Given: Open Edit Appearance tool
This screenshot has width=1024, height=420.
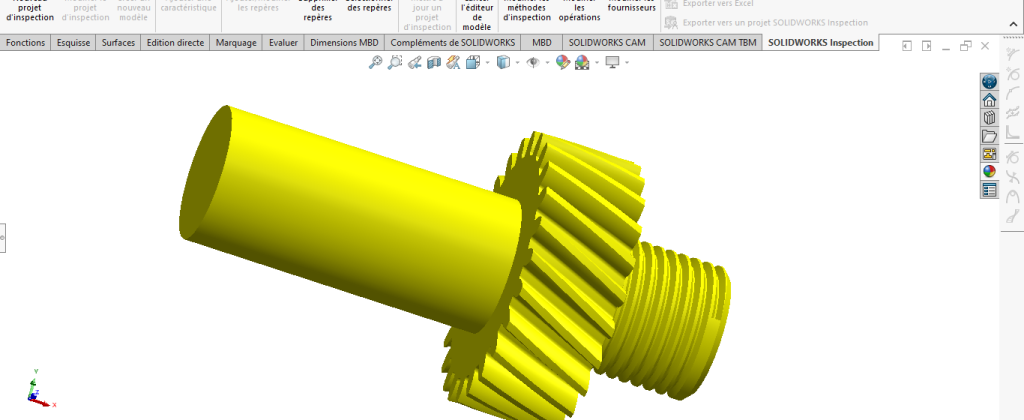Looking at the screenshot, I should (563, 63).
